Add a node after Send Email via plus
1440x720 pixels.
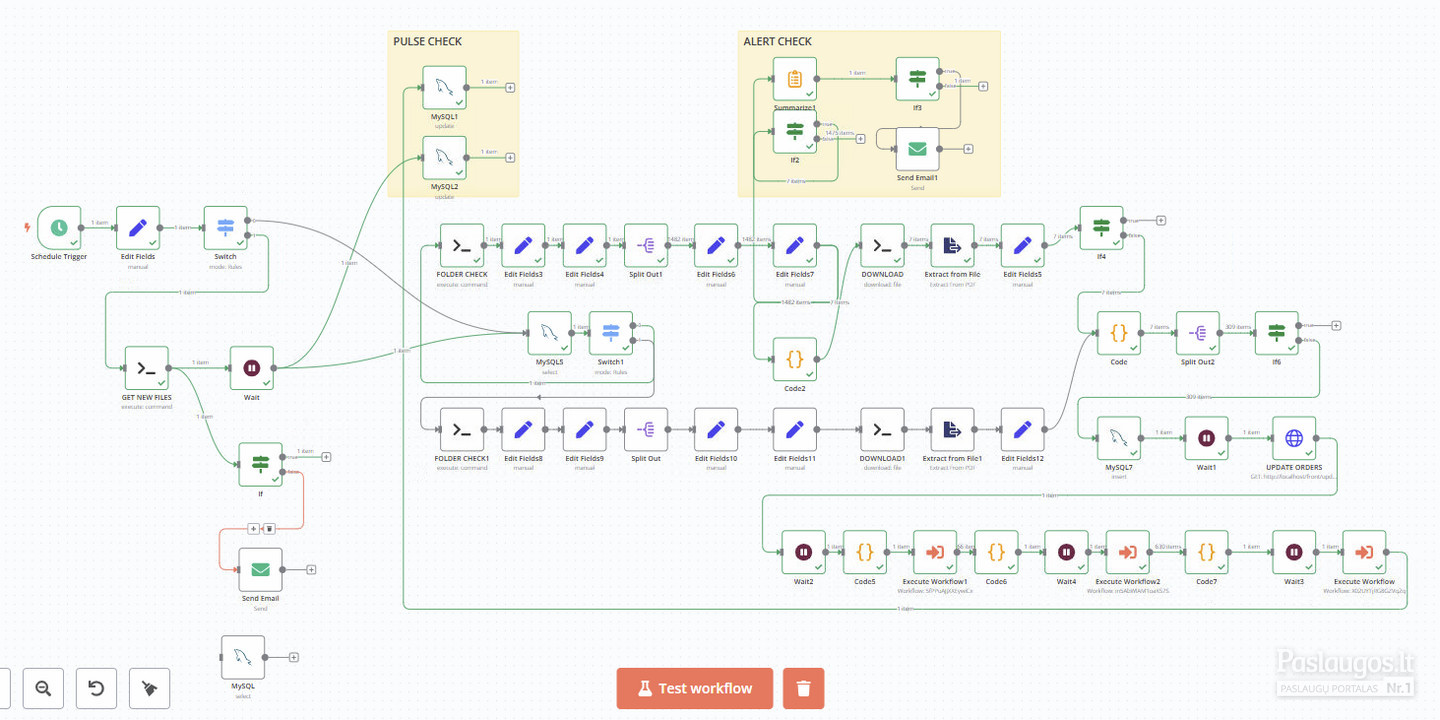311,570
